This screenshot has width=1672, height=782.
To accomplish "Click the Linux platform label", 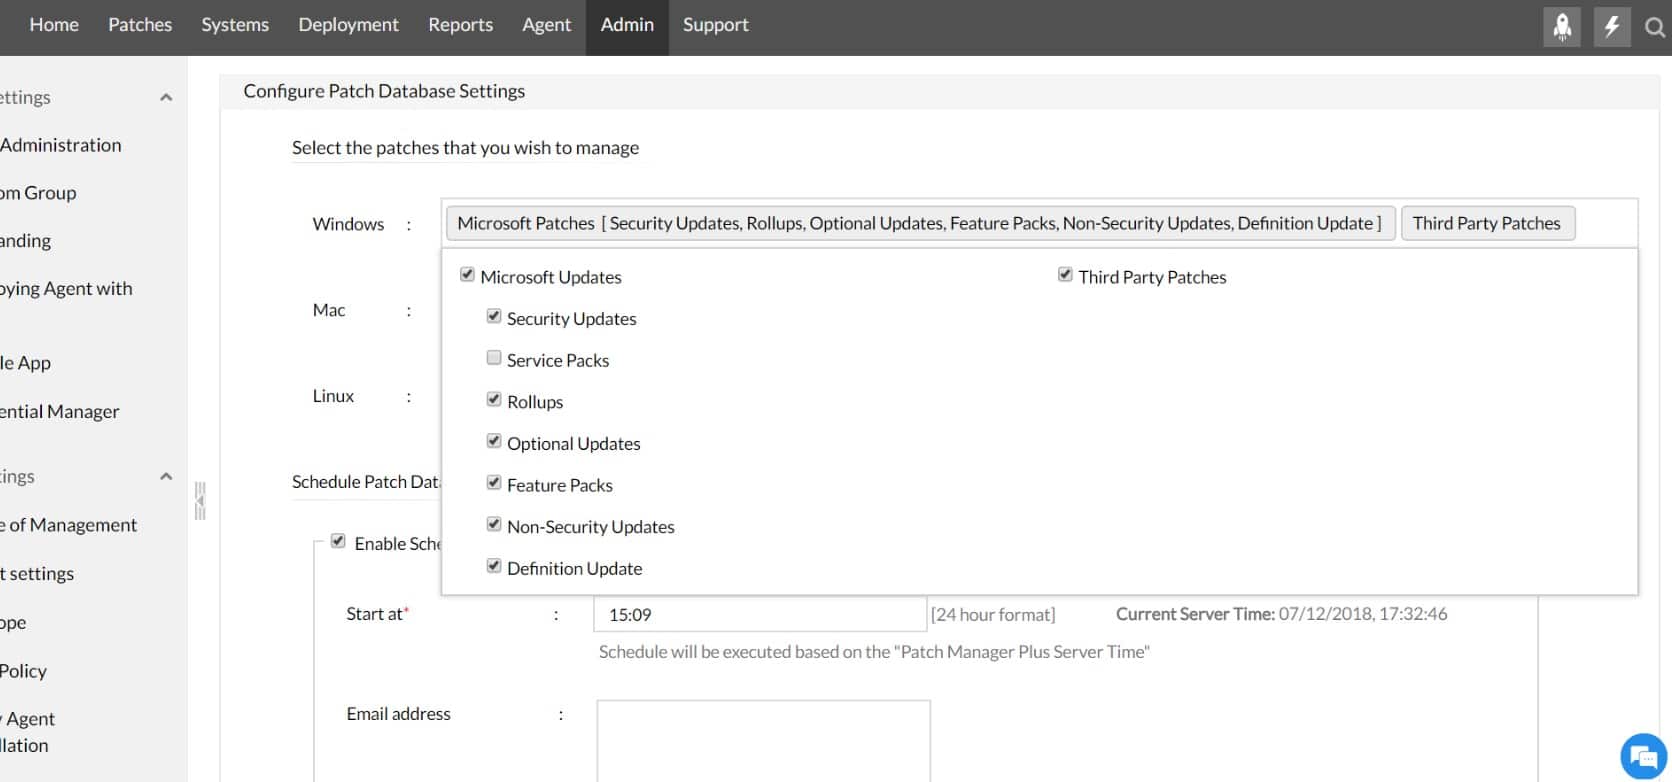I will [x=333, y=396].
